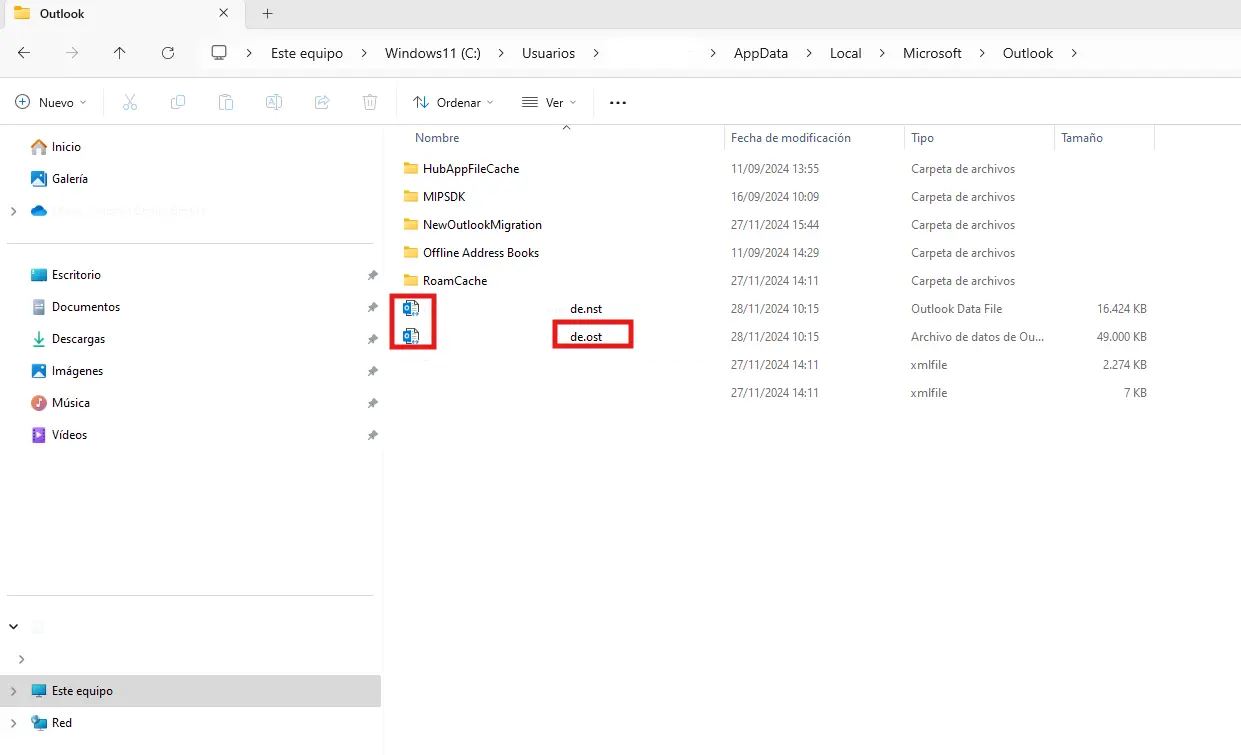Unpin Imágenes using its pin icon
Viewport: 1241px width, 755px height.
click(372, 371)
